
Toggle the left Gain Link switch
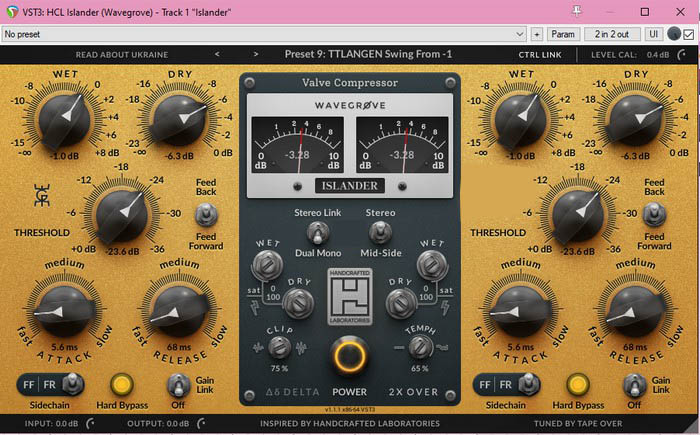(179, 385)
